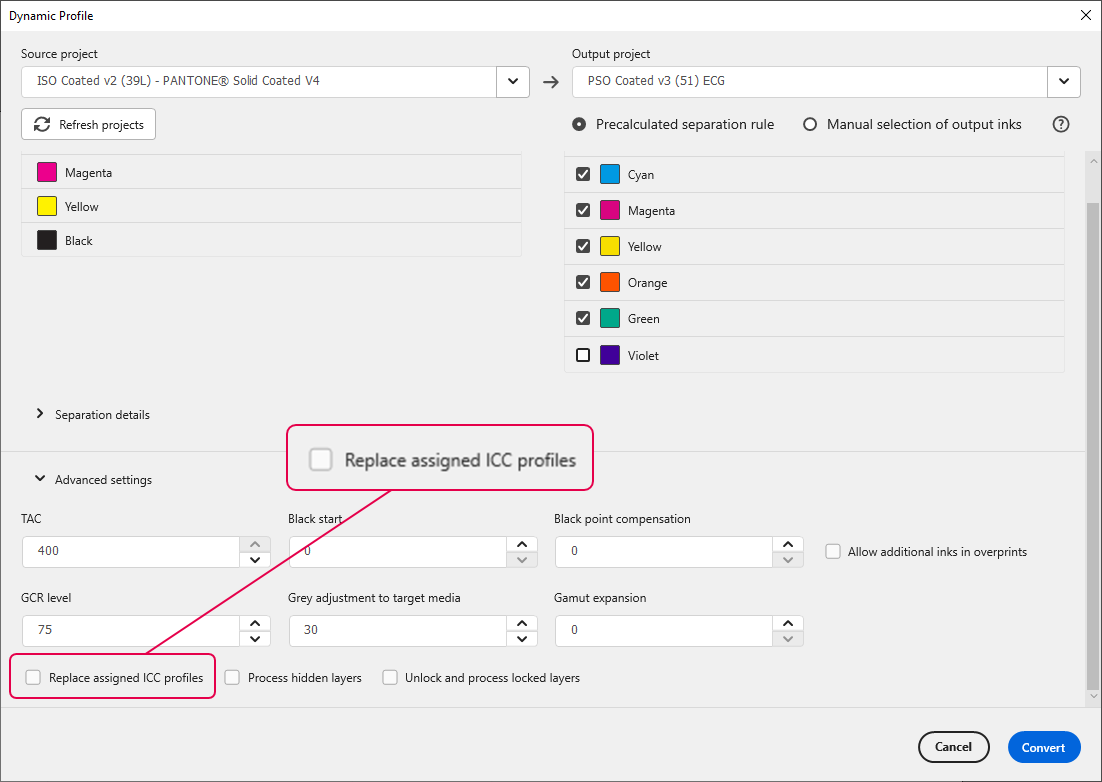Click the Convert button
This screenshot has height=782, width=1102.
tap(1044, 747)
